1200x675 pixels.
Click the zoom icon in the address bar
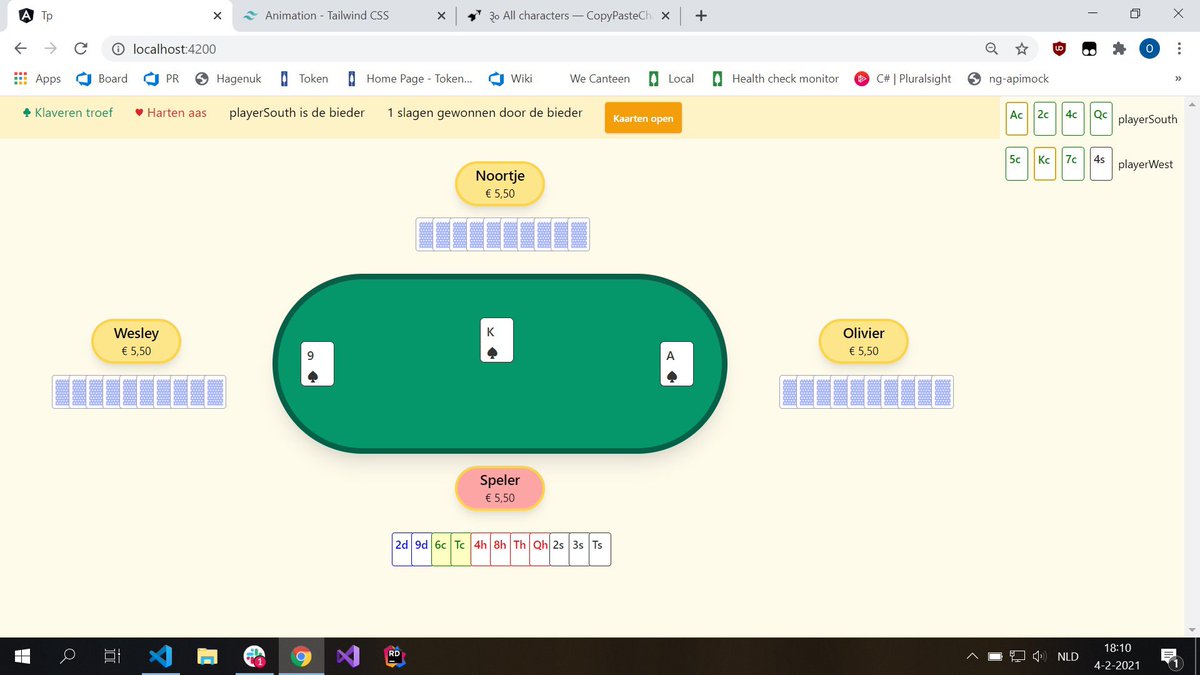point(991,48)
